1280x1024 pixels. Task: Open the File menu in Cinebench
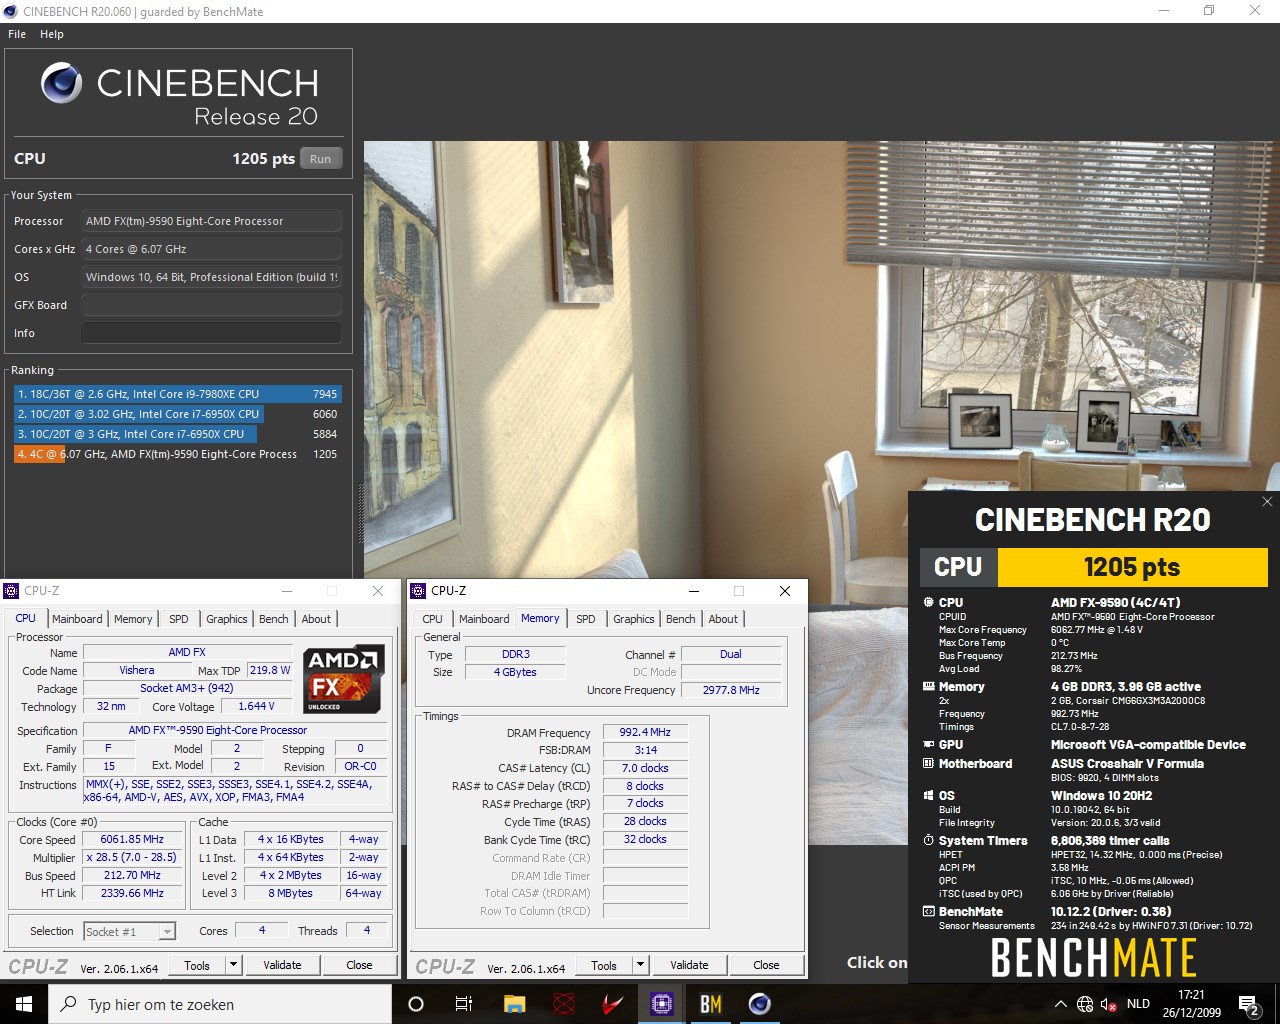click(x=17, y=34)
